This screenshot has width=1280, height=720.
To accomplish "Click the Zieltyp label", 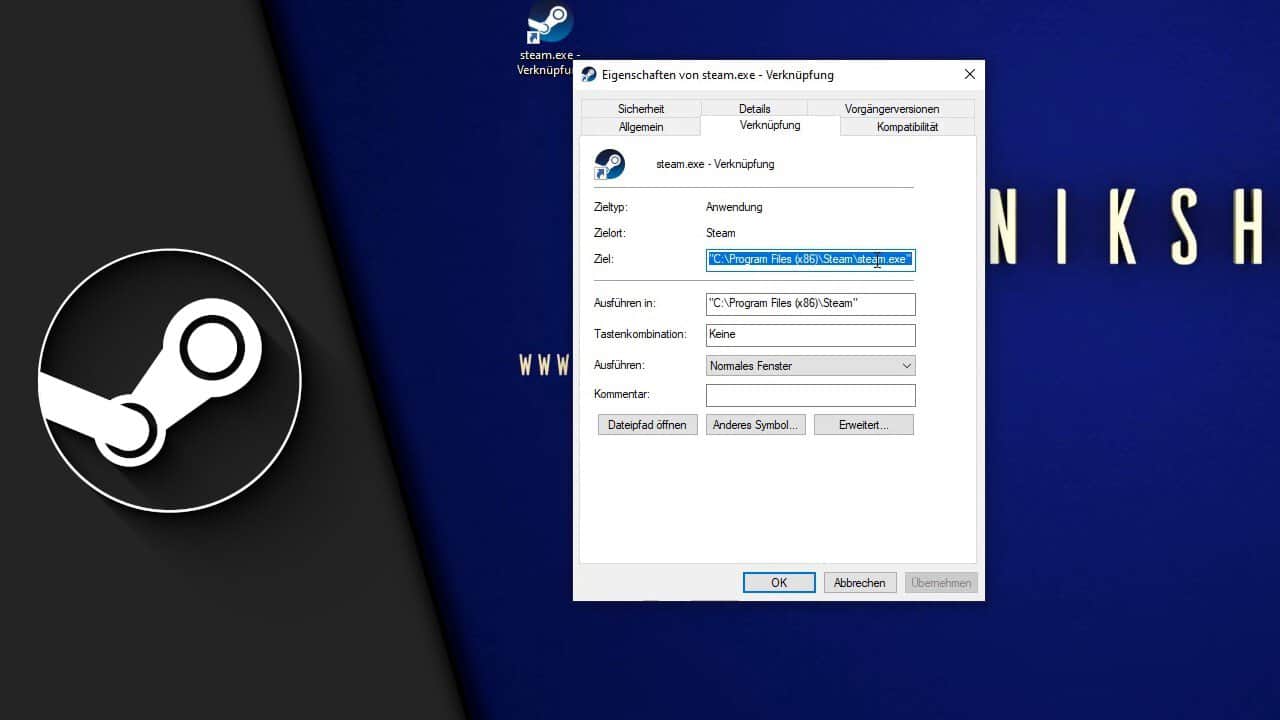I will [x=611, y=207].
